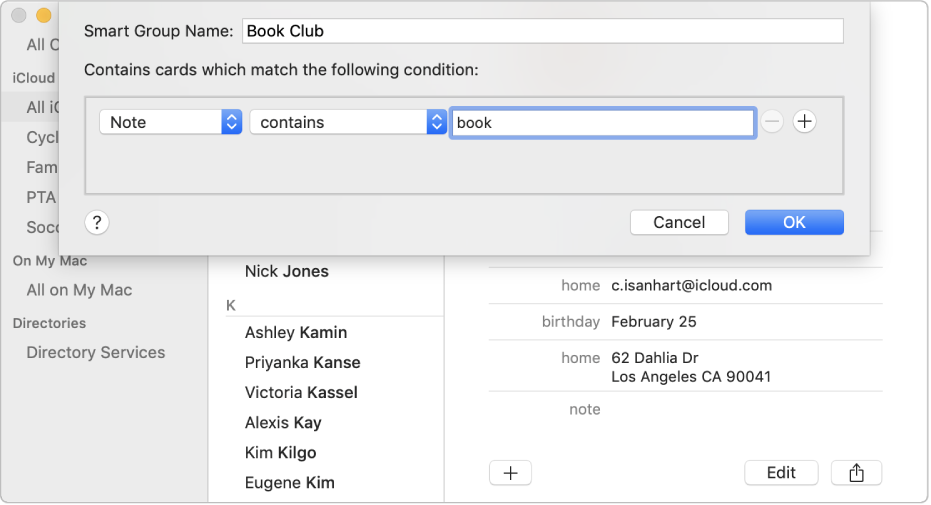Screen dimensions: 931x505
Task: Select contact Eugene Kim
Action: coord(290,483)
